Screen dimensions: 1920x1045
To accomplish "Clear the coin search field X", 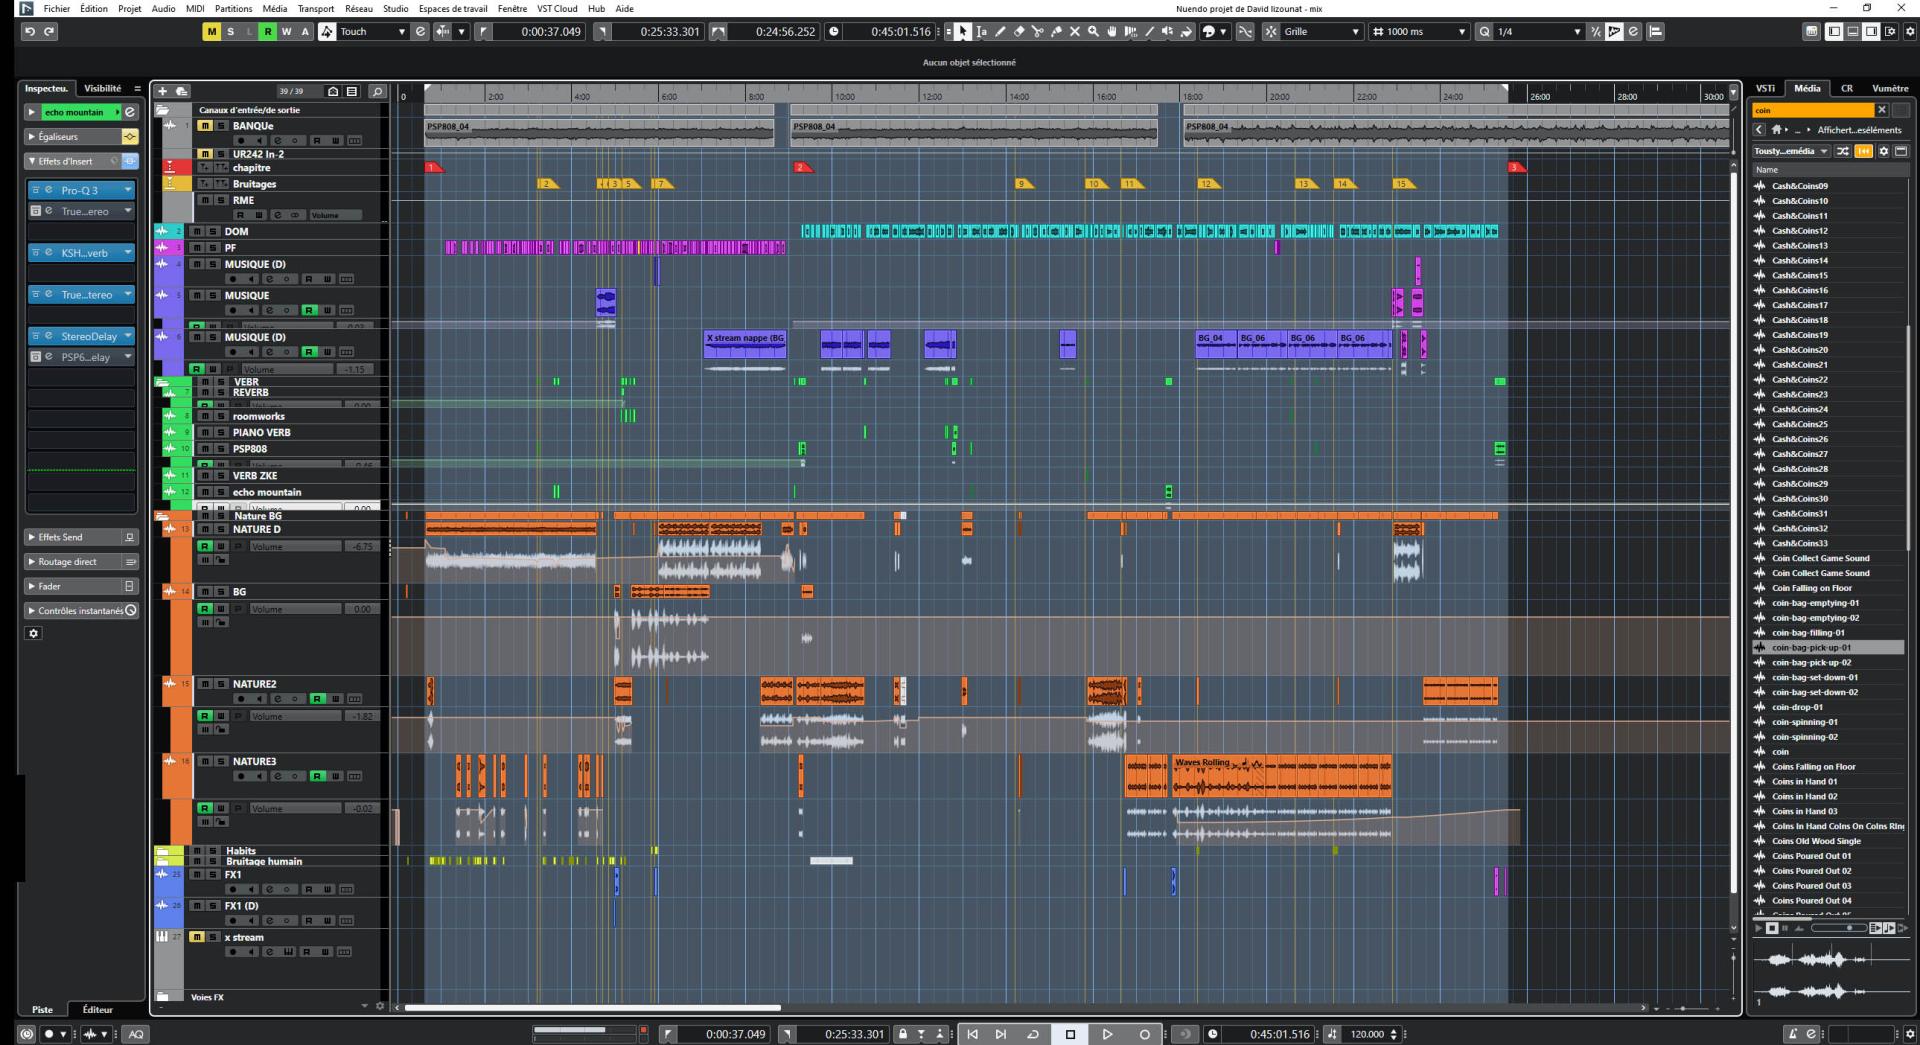I will tap(1881, 110).
